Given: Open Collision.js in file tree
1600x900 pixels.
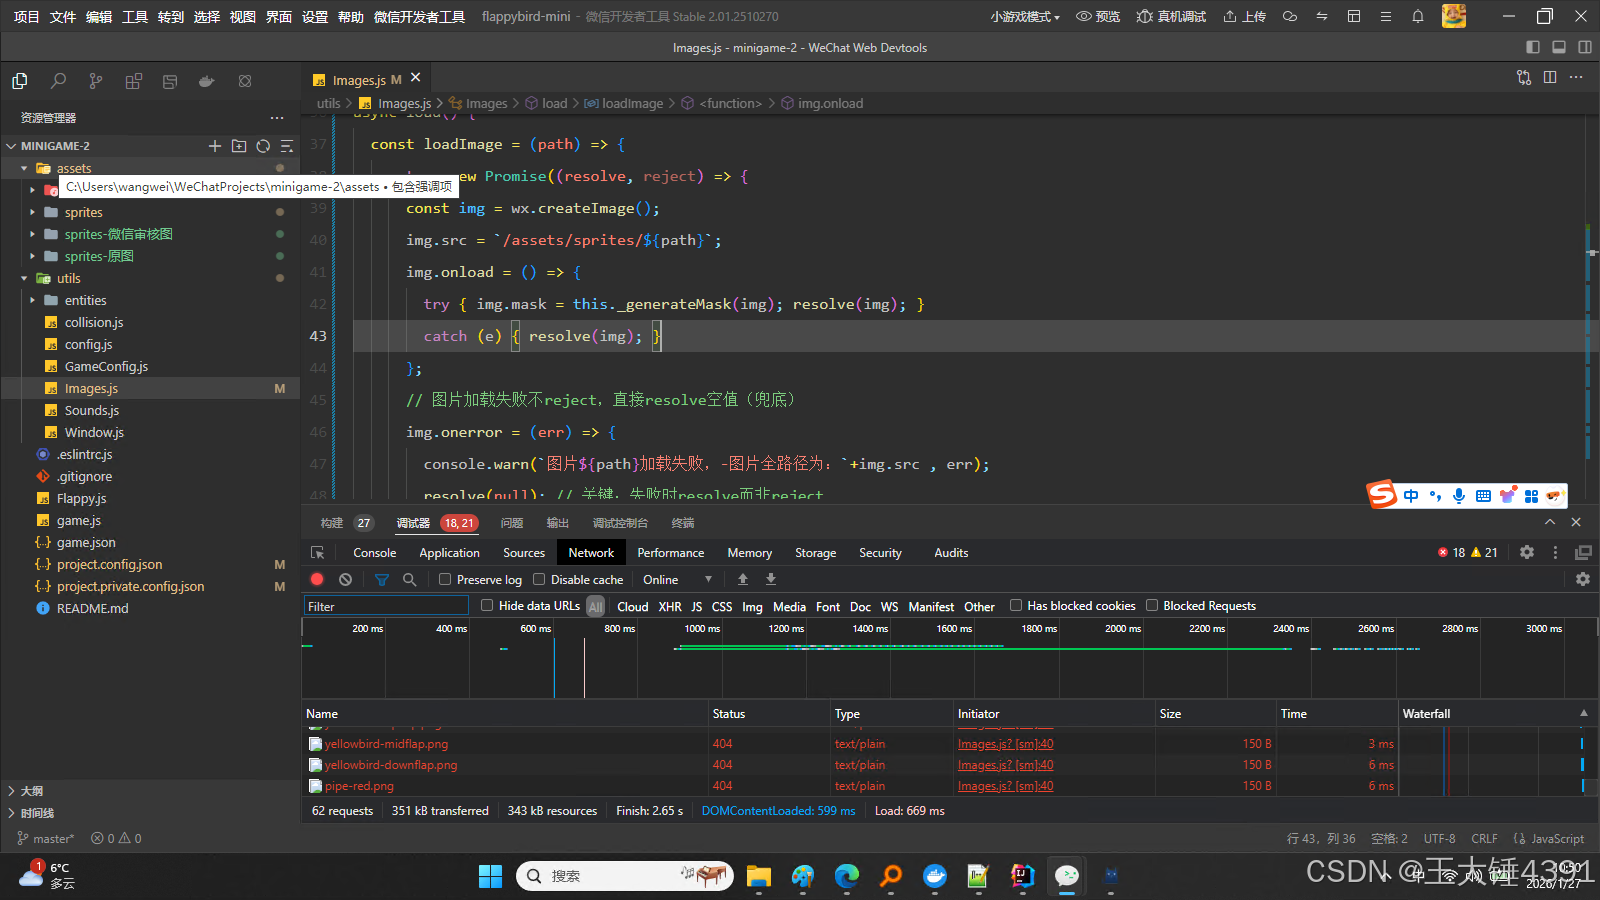Looking at the screenshot, I should coord(94,322).
